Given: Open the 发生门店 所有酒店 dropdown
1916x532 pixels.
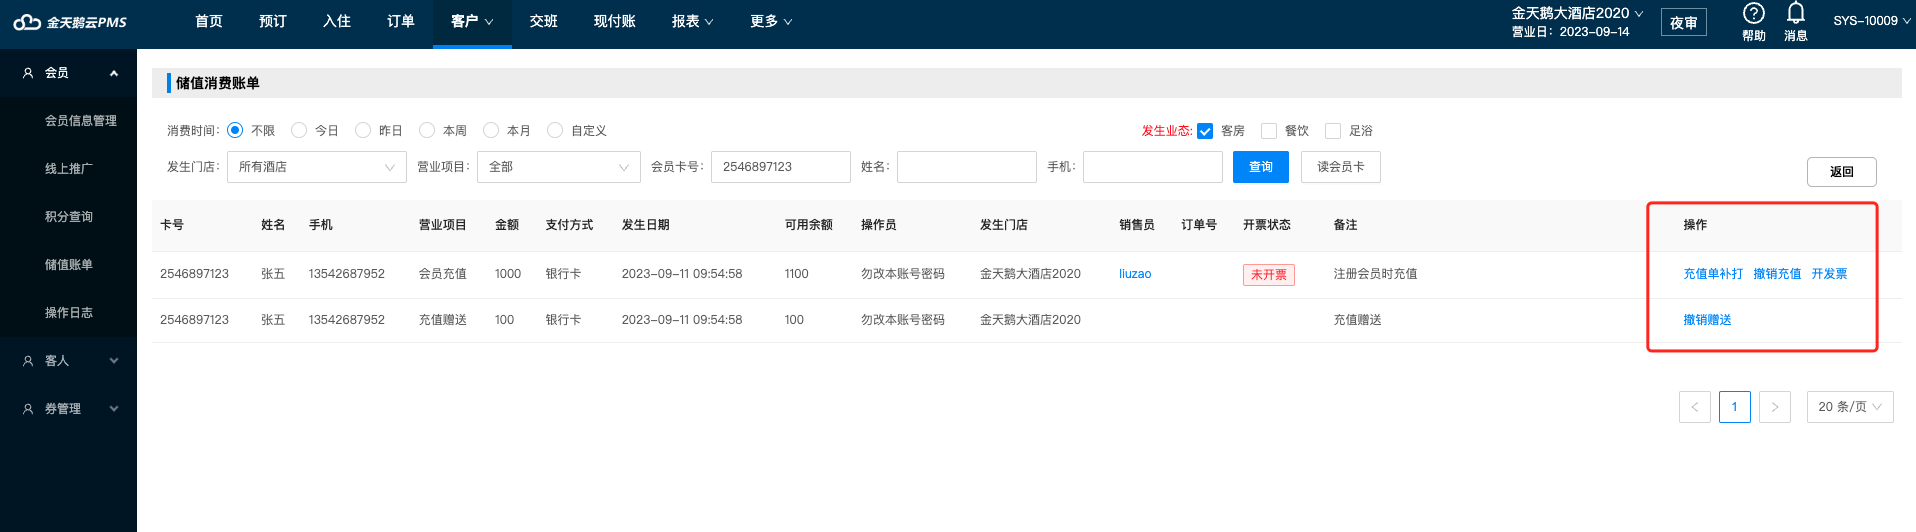Looking at the screenshot, I should 317,167.
